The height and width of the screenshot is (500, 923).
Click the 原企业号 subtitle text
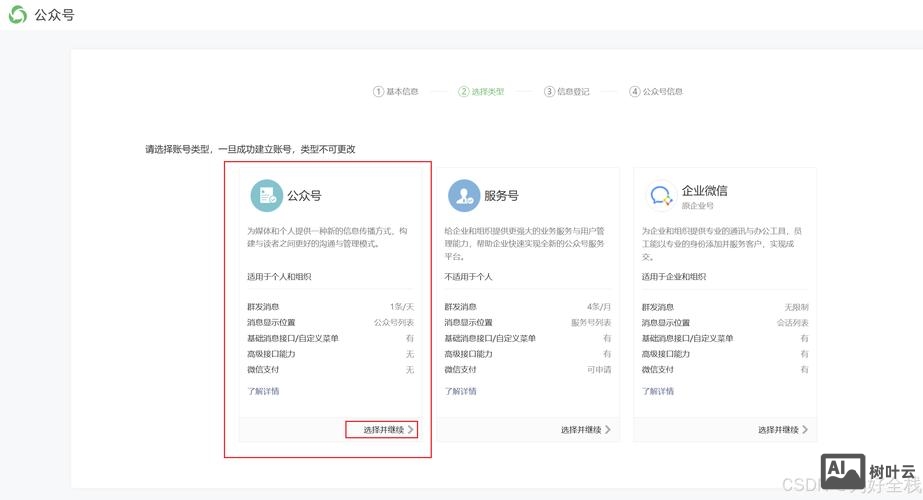(698, 206)
